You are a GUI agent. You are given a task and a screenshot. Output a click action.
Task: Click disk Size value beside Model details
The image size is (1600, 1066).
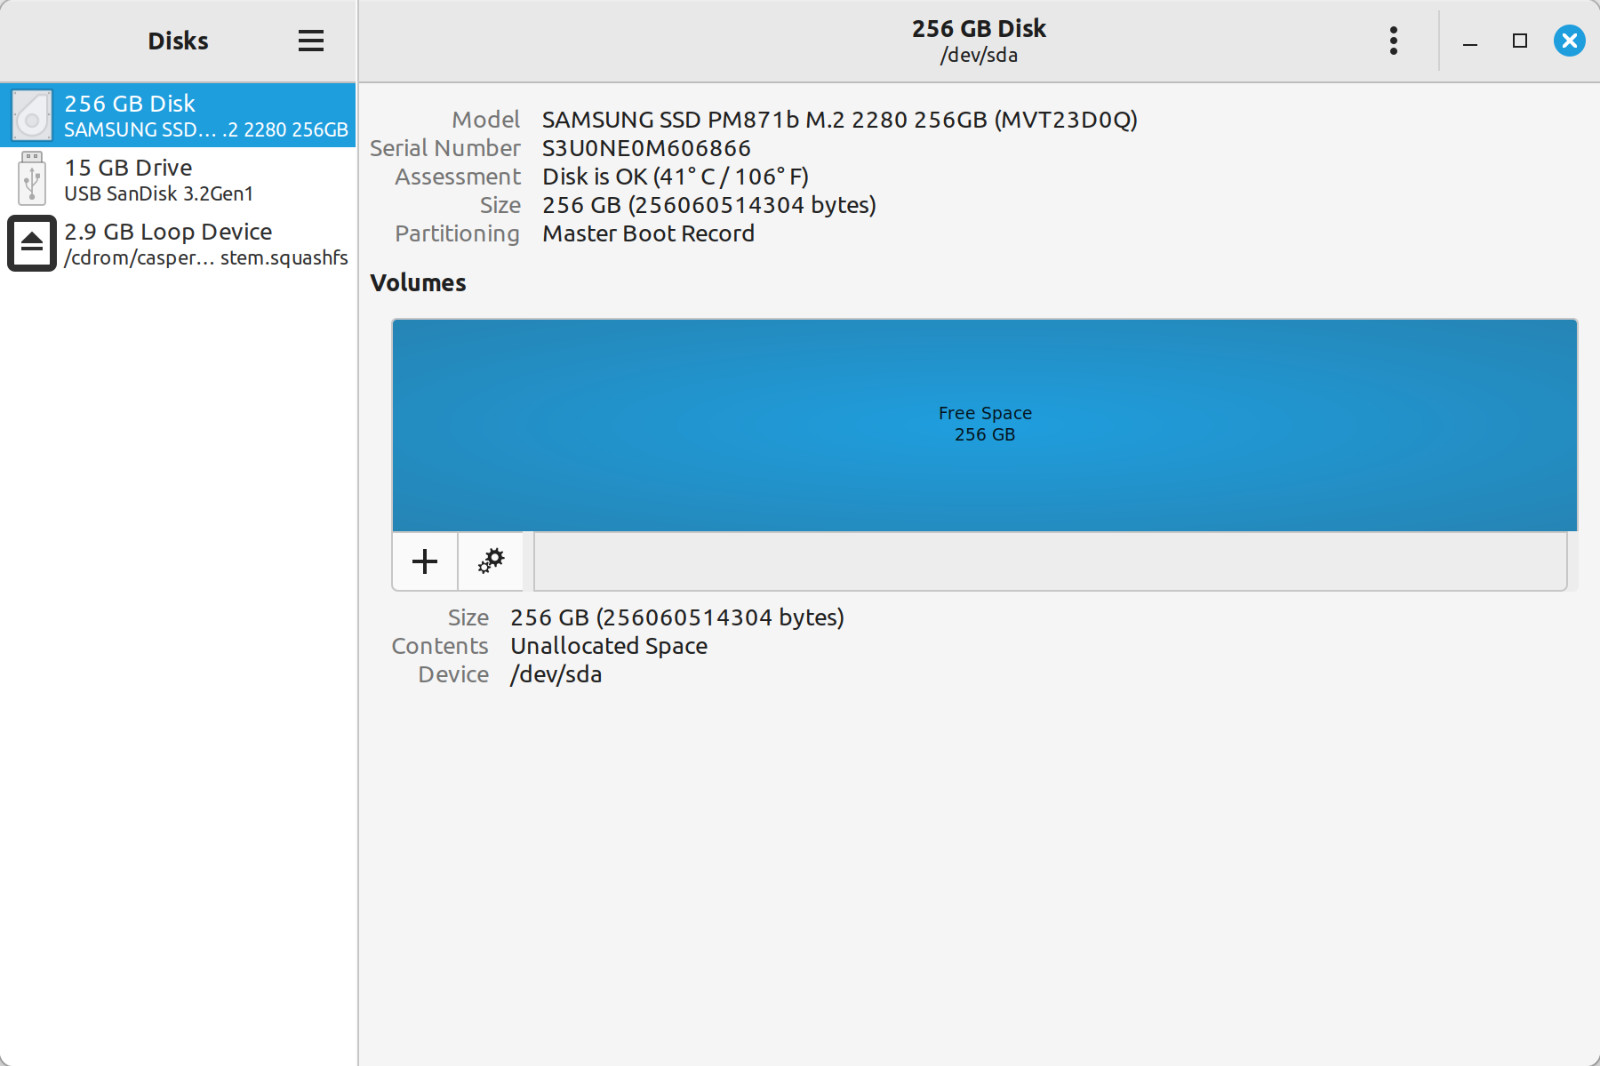(x=709, y=205)
